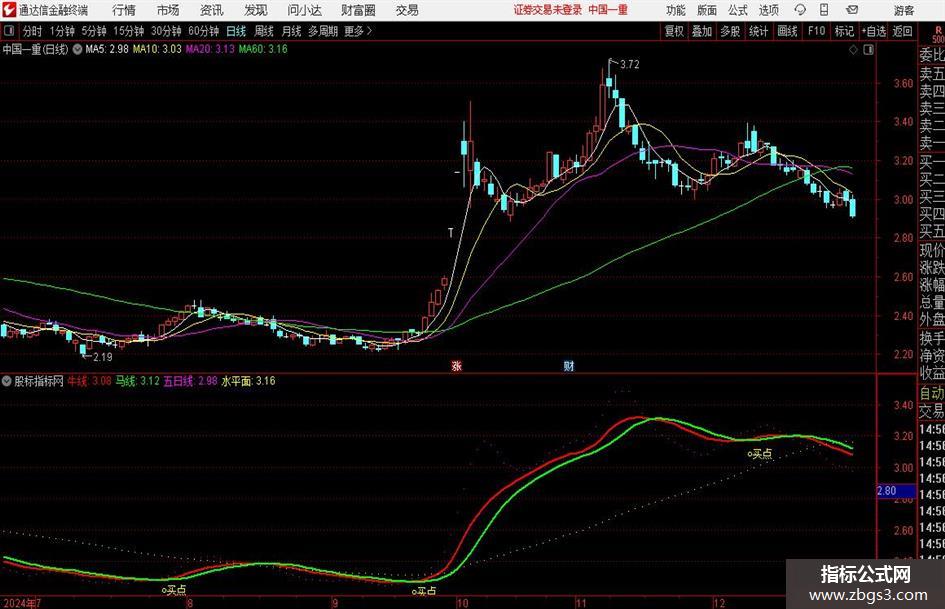
Task: Click the blue 财 event marker
Action: (x=568, y=365)
